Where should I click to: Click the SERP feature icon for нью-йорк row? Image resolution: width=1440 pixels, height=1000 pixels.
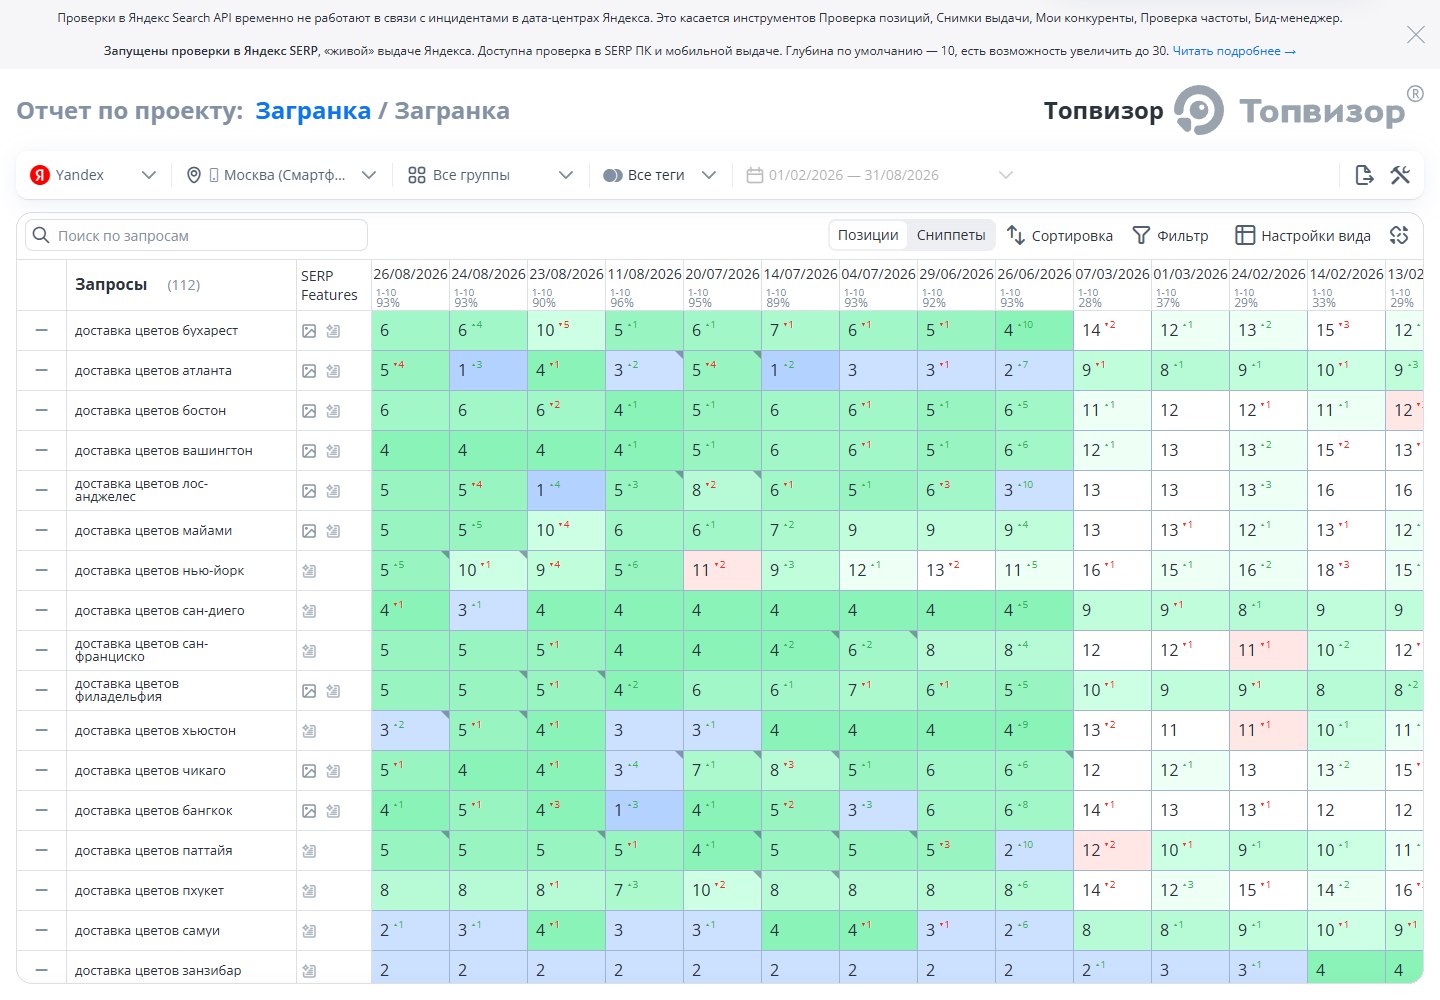click(309, 571)
